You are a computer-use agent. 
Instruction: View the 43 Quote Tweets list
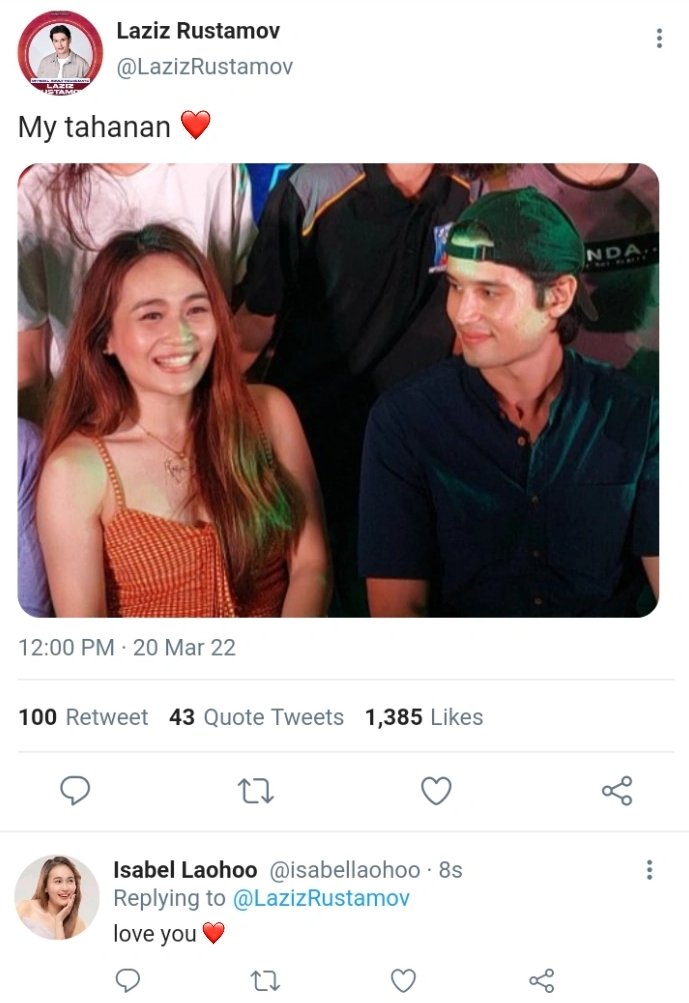coord(256,717)
